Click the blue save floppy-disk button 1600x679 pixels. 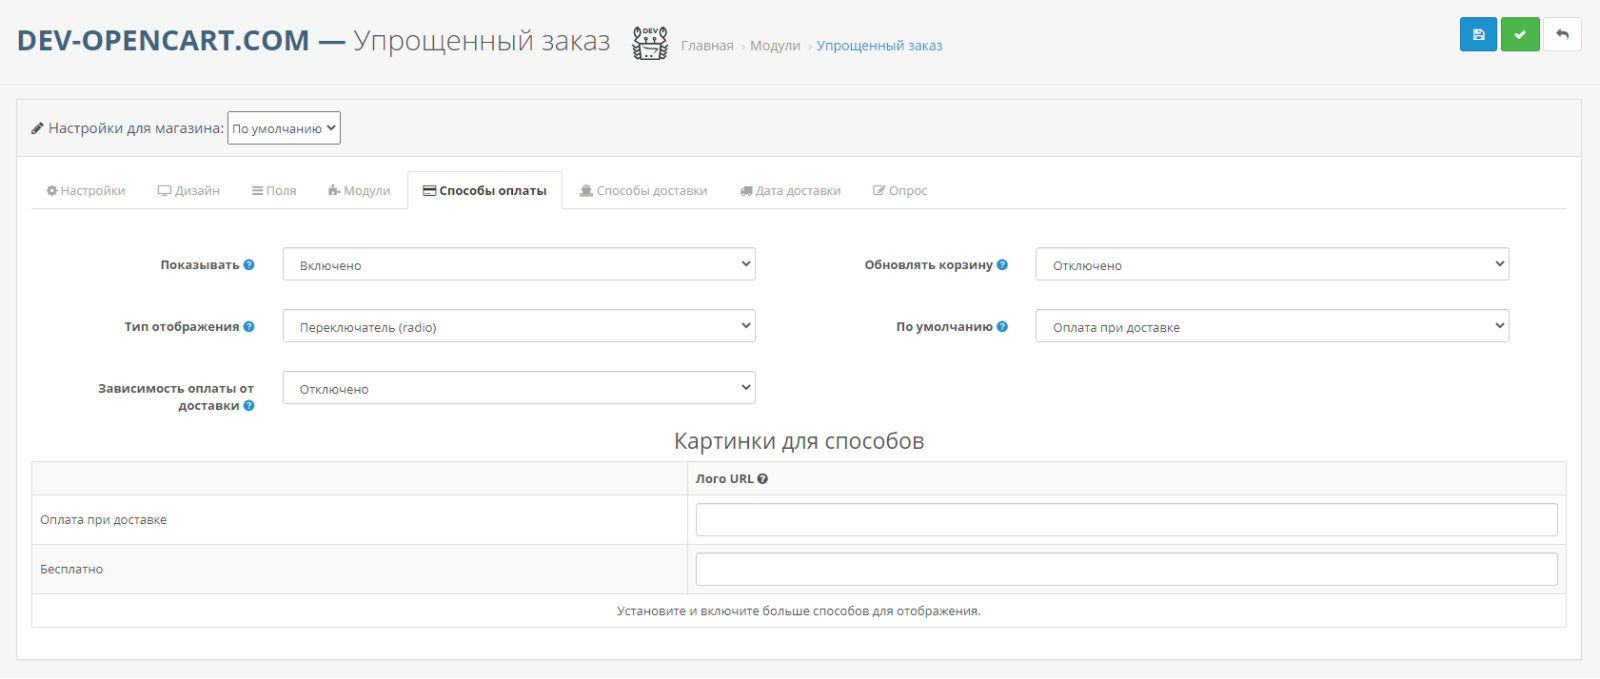[x=1478, y=34]
